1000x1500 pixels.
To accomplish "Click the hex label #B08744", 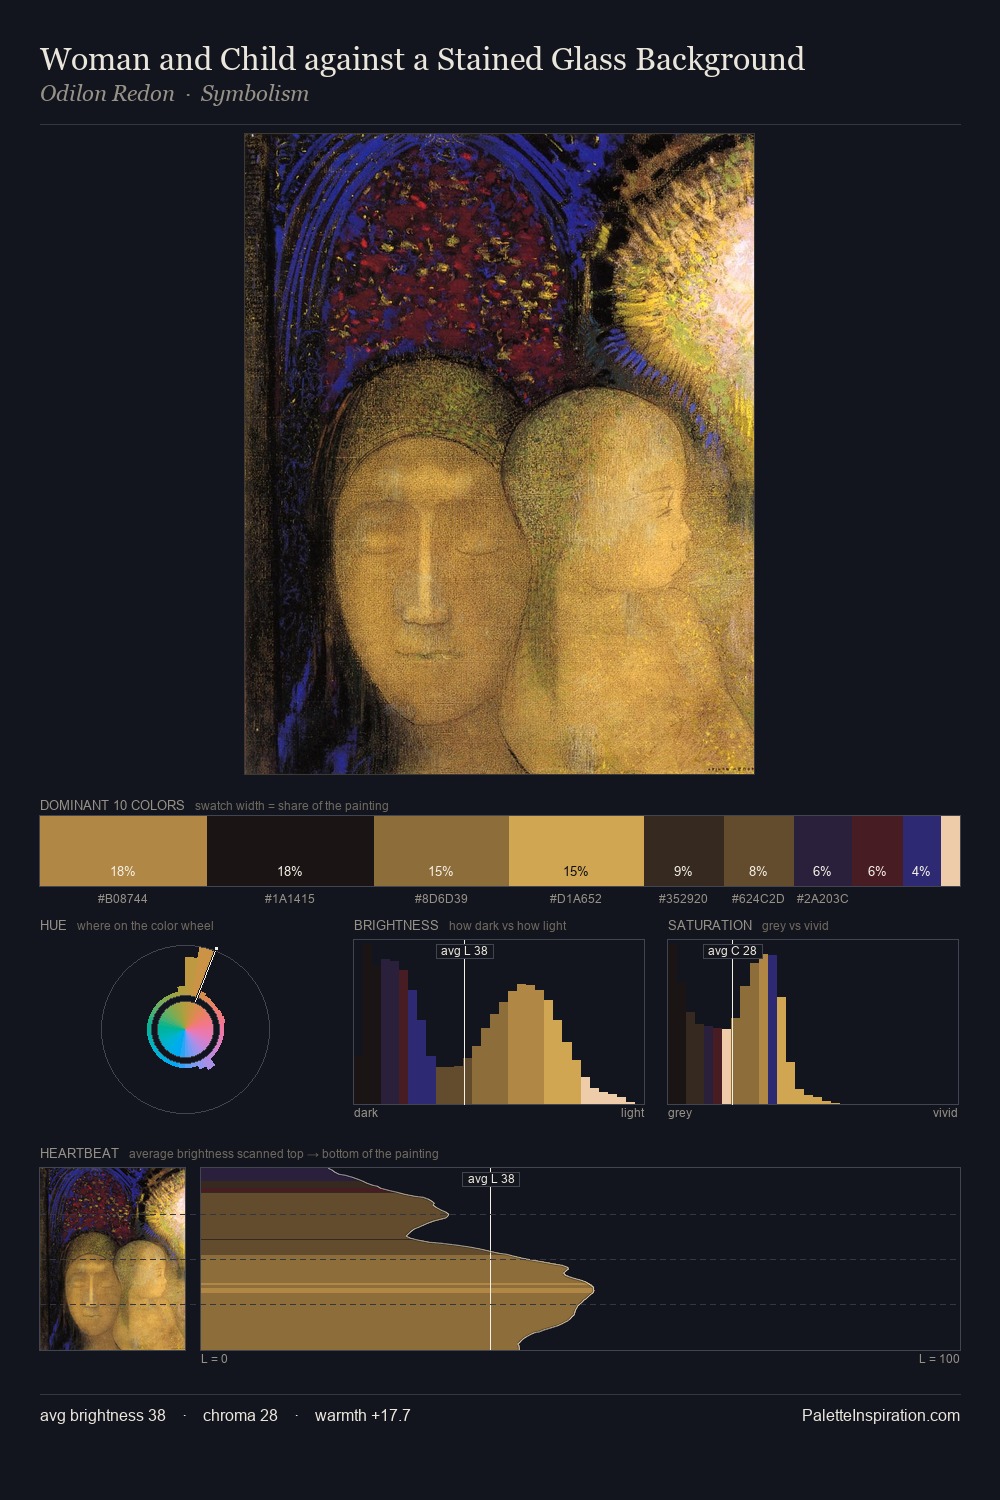I will tap(123, 899).
